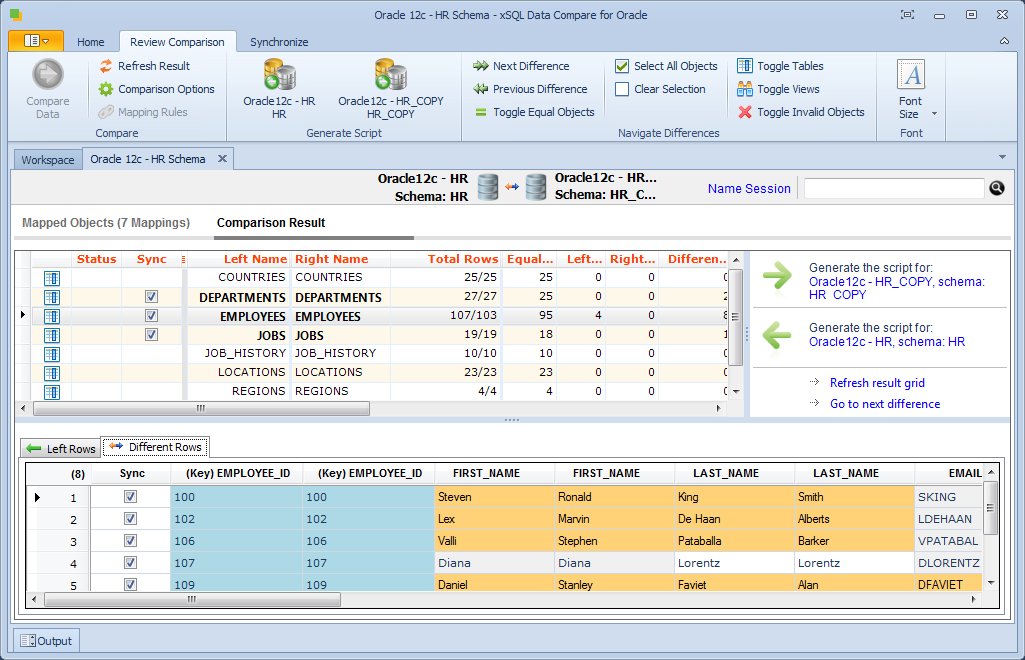Open the document tabs list dropdown
This screenshot has height=660, width=1025.
[x=1002, y=157]
